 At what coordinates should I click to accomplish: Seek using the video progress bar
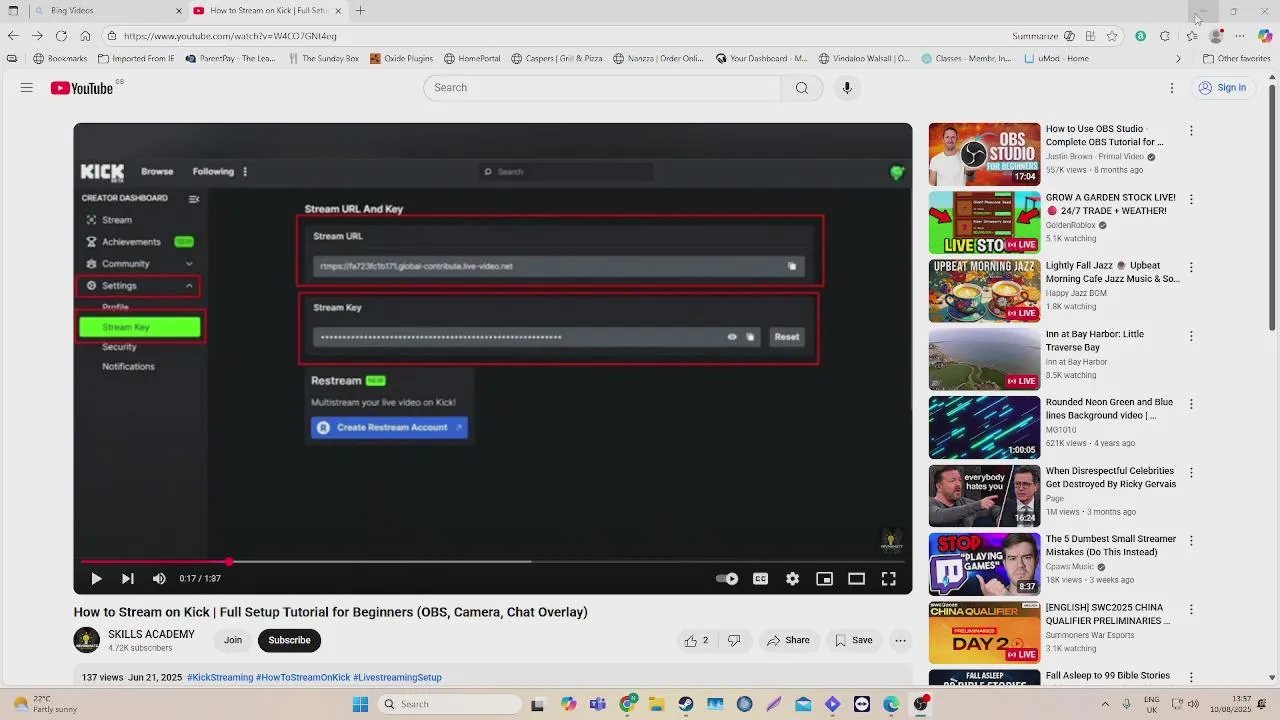click(x=492, y=562)
